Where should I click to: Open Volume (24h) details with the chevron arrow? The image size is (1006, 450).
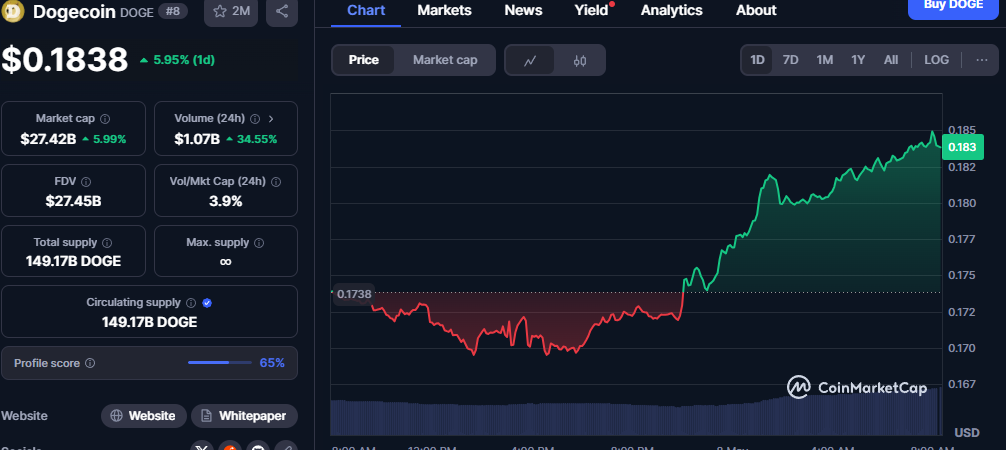(271, 119)
